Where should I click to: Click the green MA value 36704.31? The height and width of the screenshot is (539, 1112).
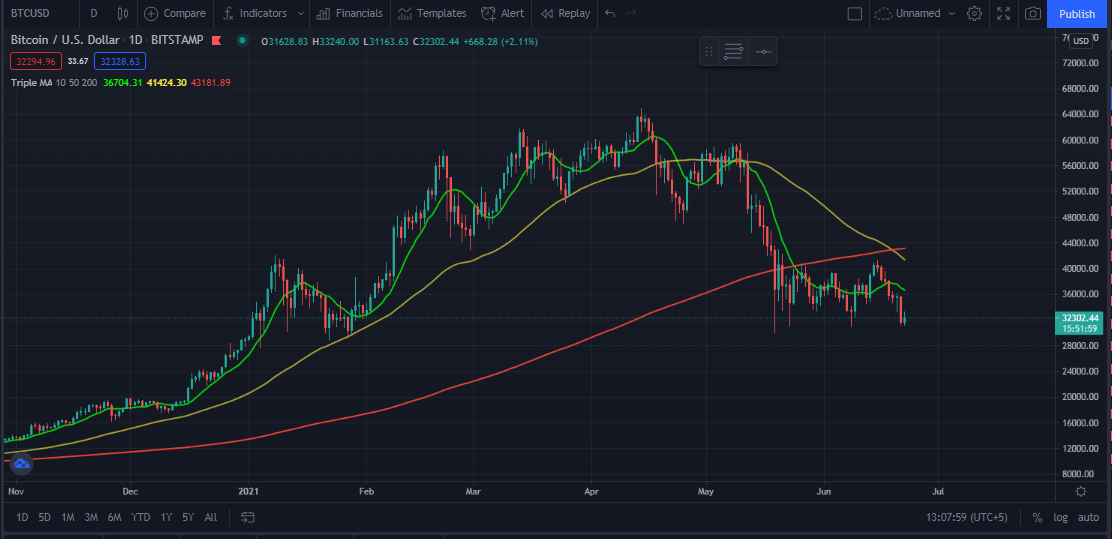click(x=123, y=82)
